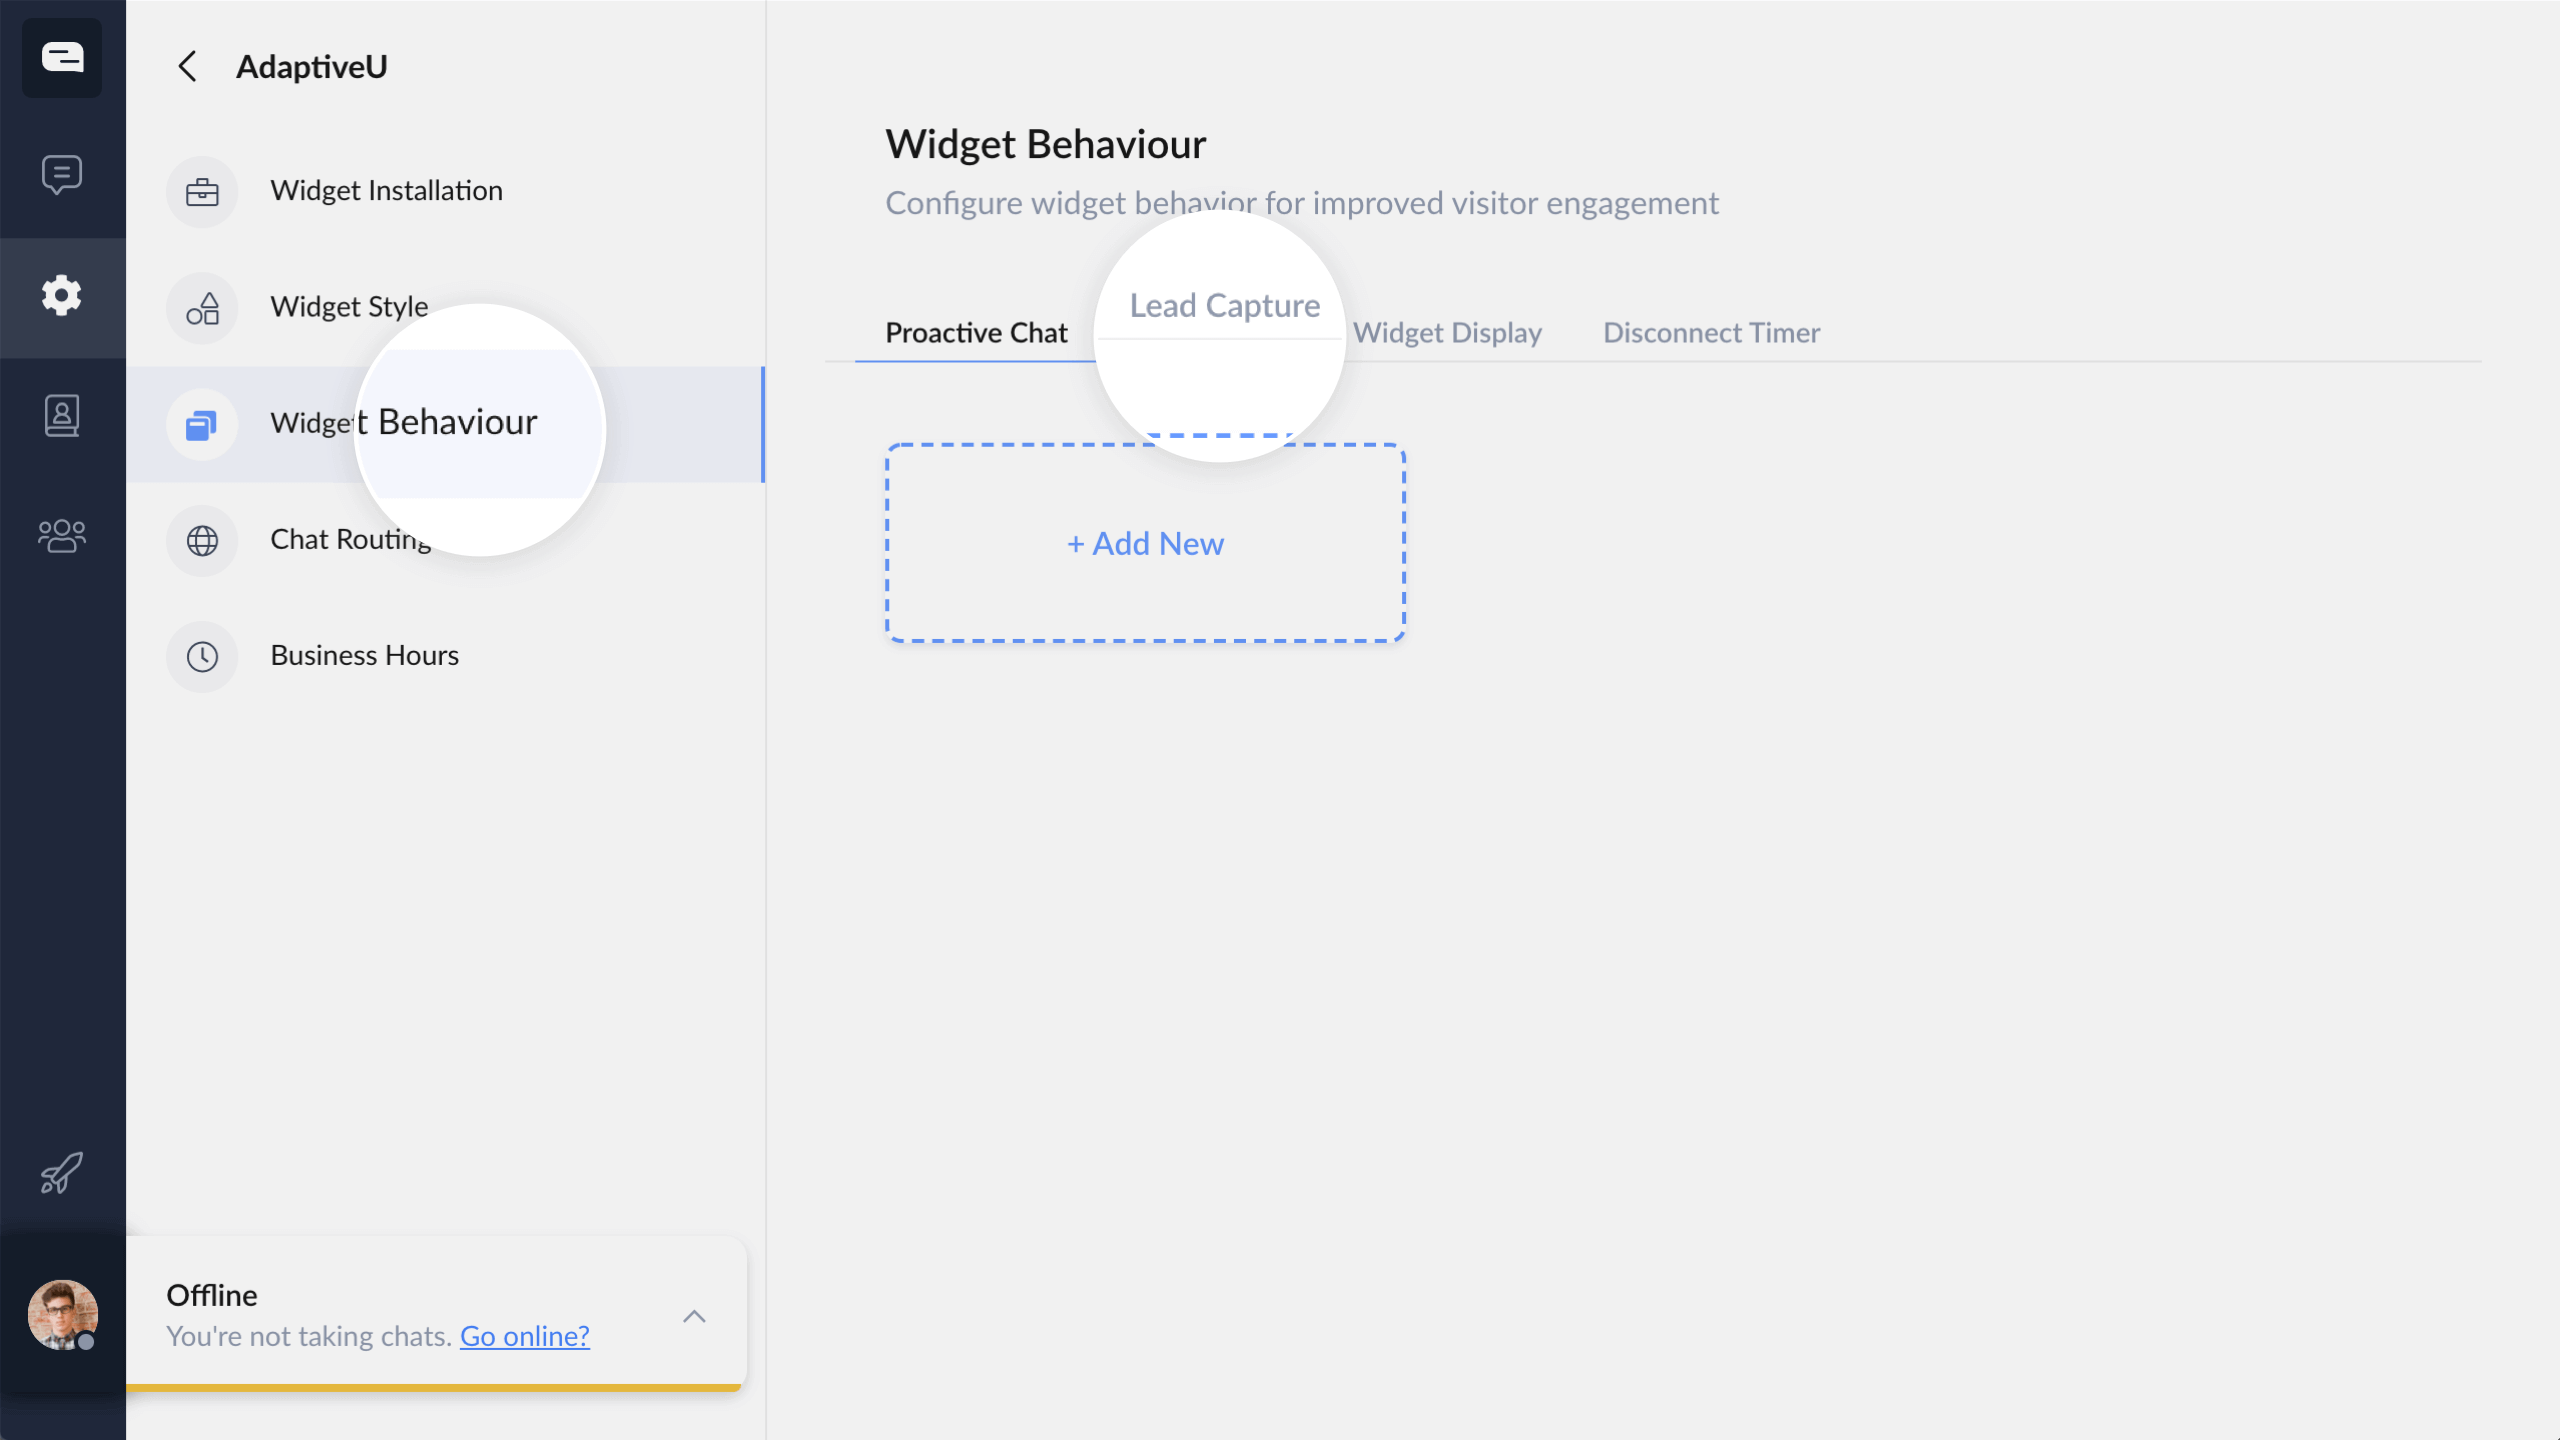Click the Add New dashed button

pos(1144,543)
